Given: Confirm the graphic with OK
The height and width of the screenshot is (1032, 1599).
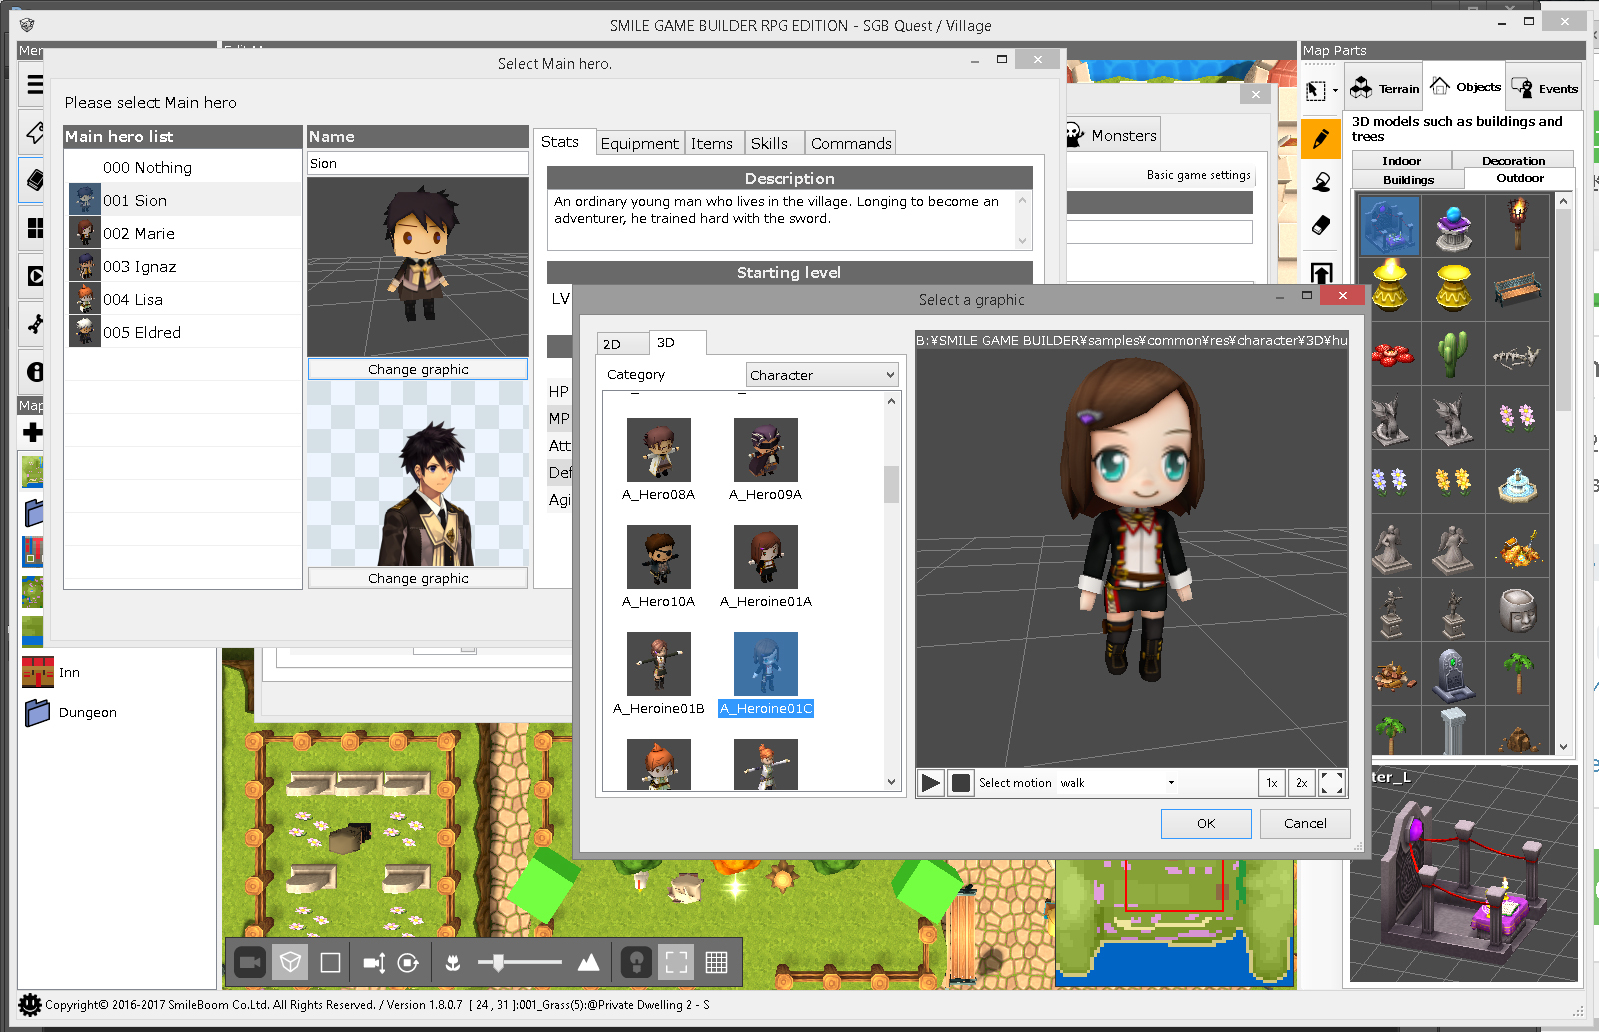Looking at the screenshot, I should tap(1206, 823).
